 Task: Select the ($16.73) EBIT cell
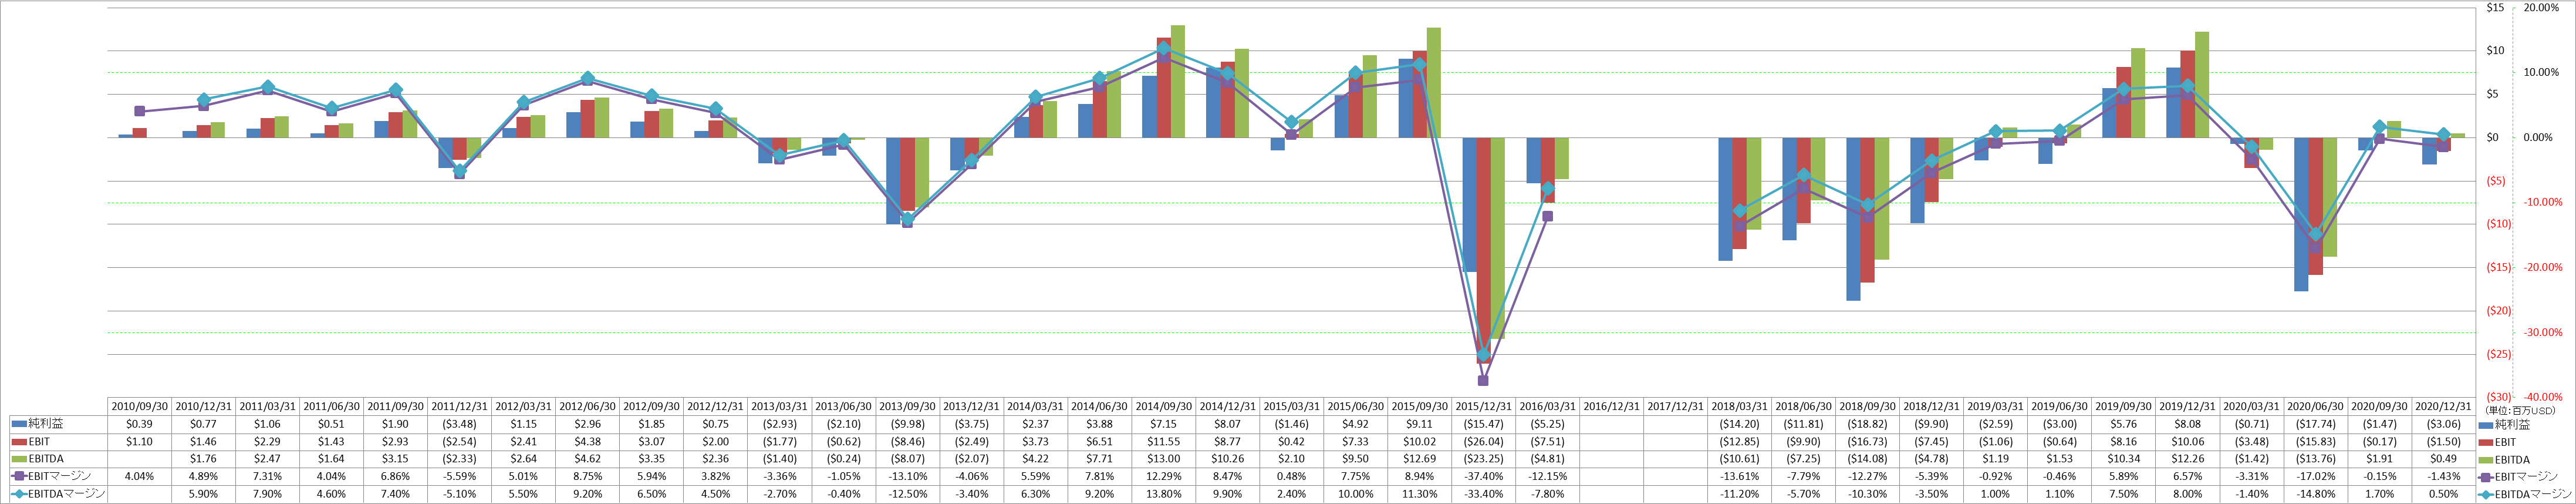(x=1868, y=441)
